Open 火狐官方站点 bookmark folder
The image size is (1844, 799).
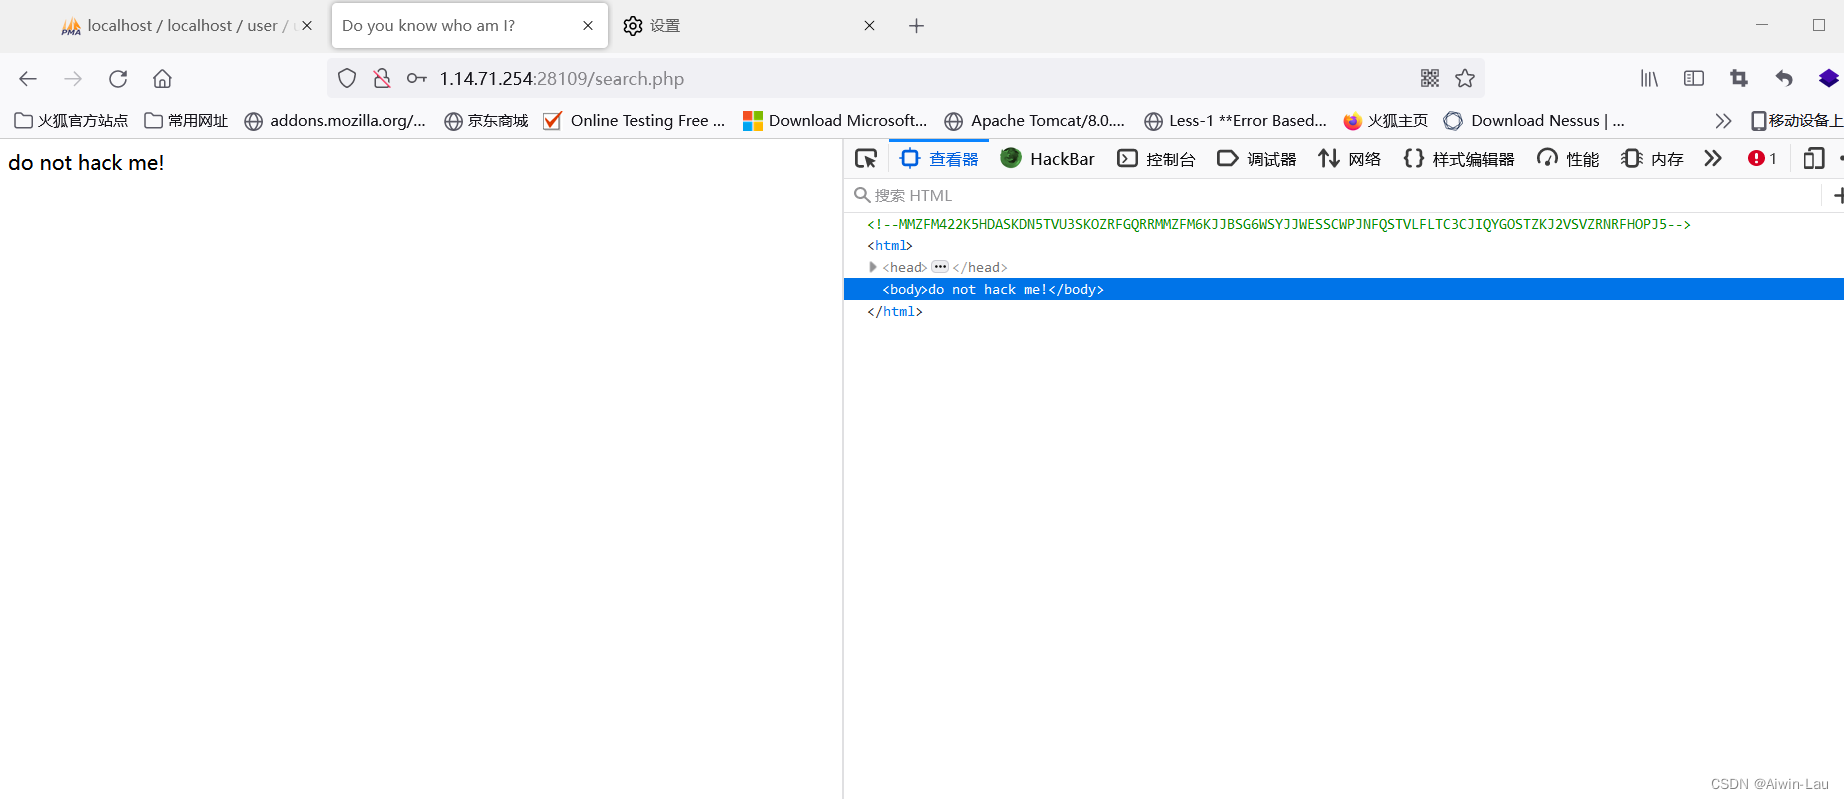point(71,121)
